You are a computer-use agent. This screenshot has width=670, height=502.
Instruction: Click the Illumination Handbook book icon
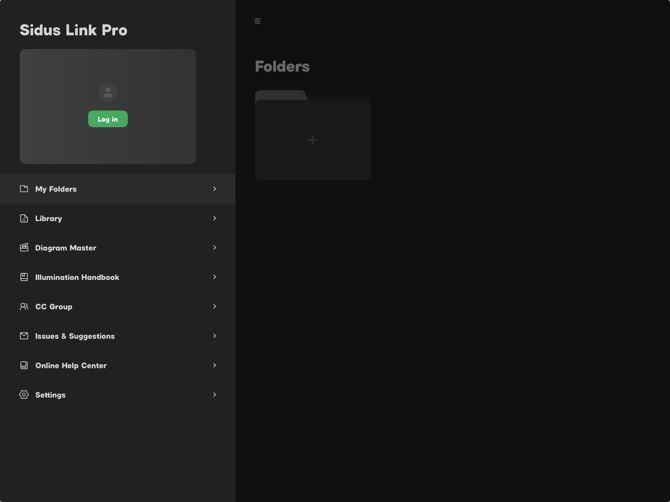tap(24, 277)
